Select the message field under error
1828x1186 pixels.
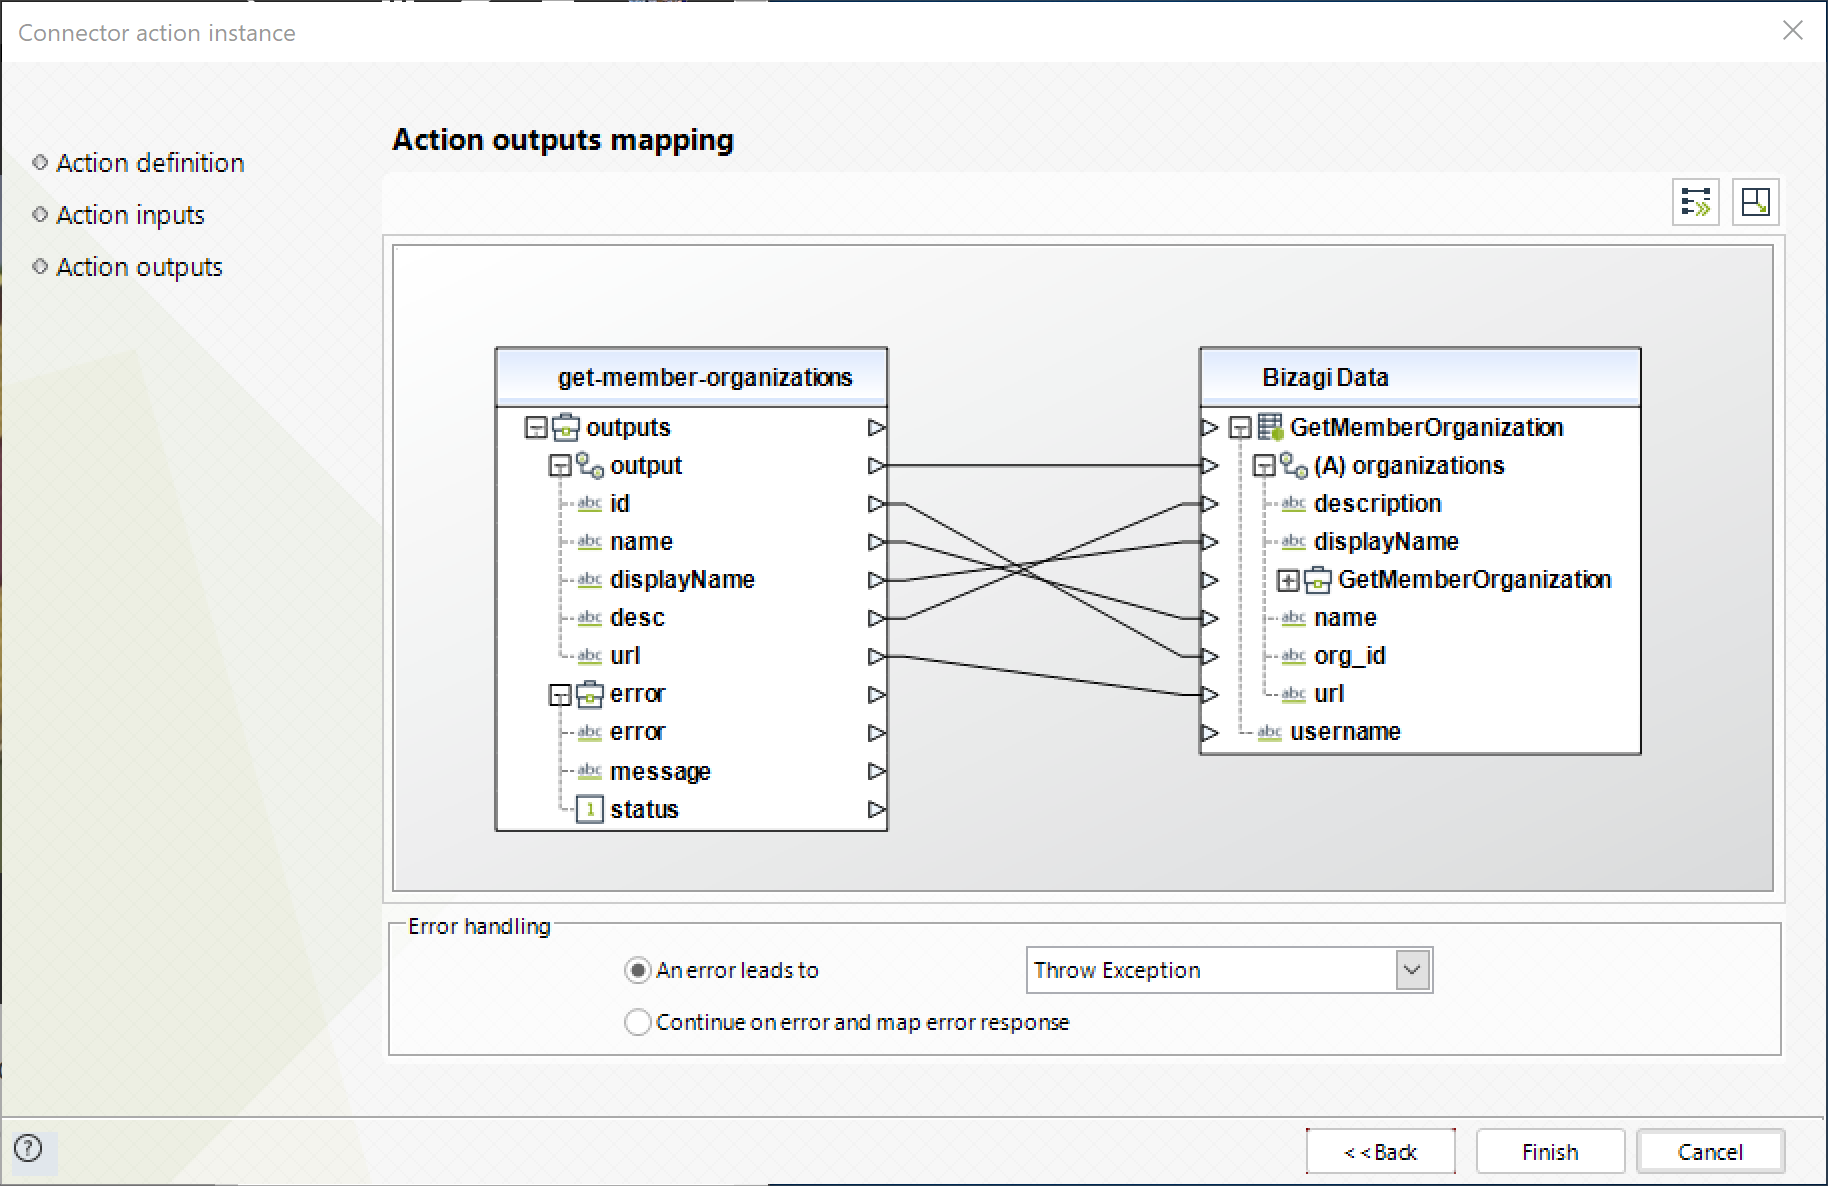(660, 771)
